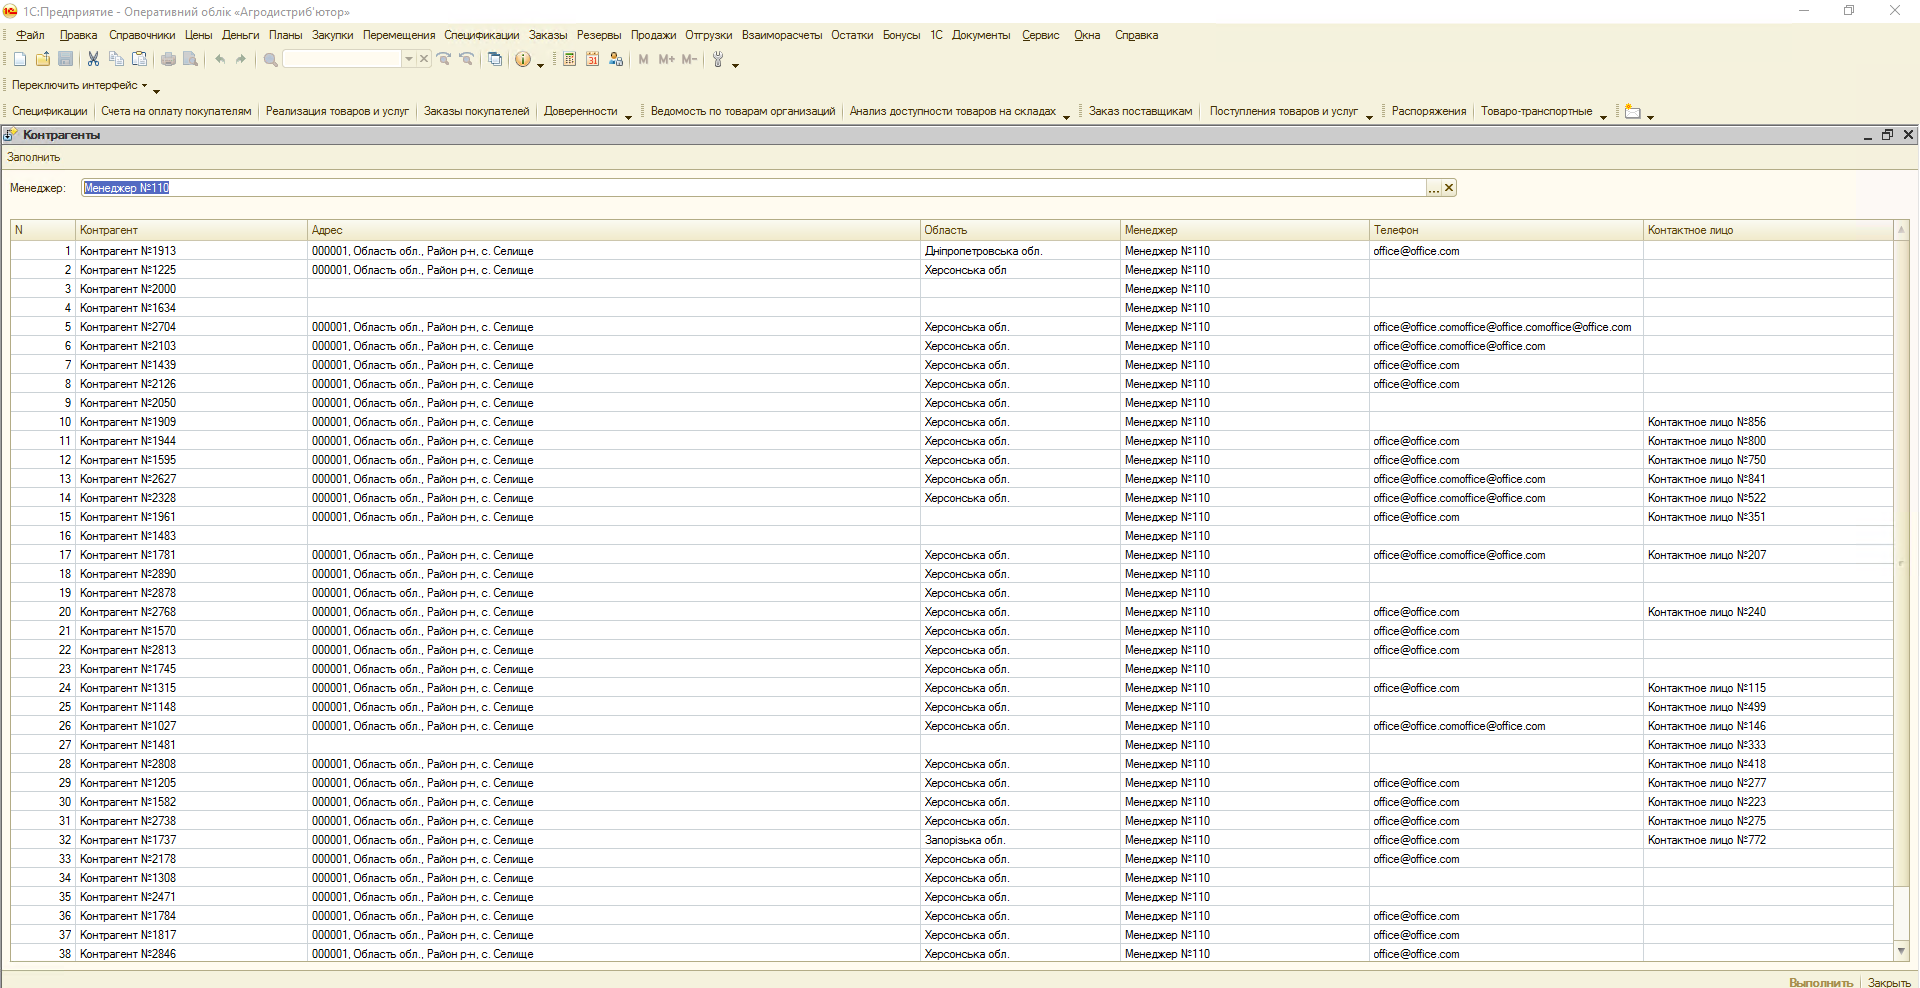The image size is (1920, 988).
Task: Open the 'Справочники' menu
Action: tap(142, 35)
